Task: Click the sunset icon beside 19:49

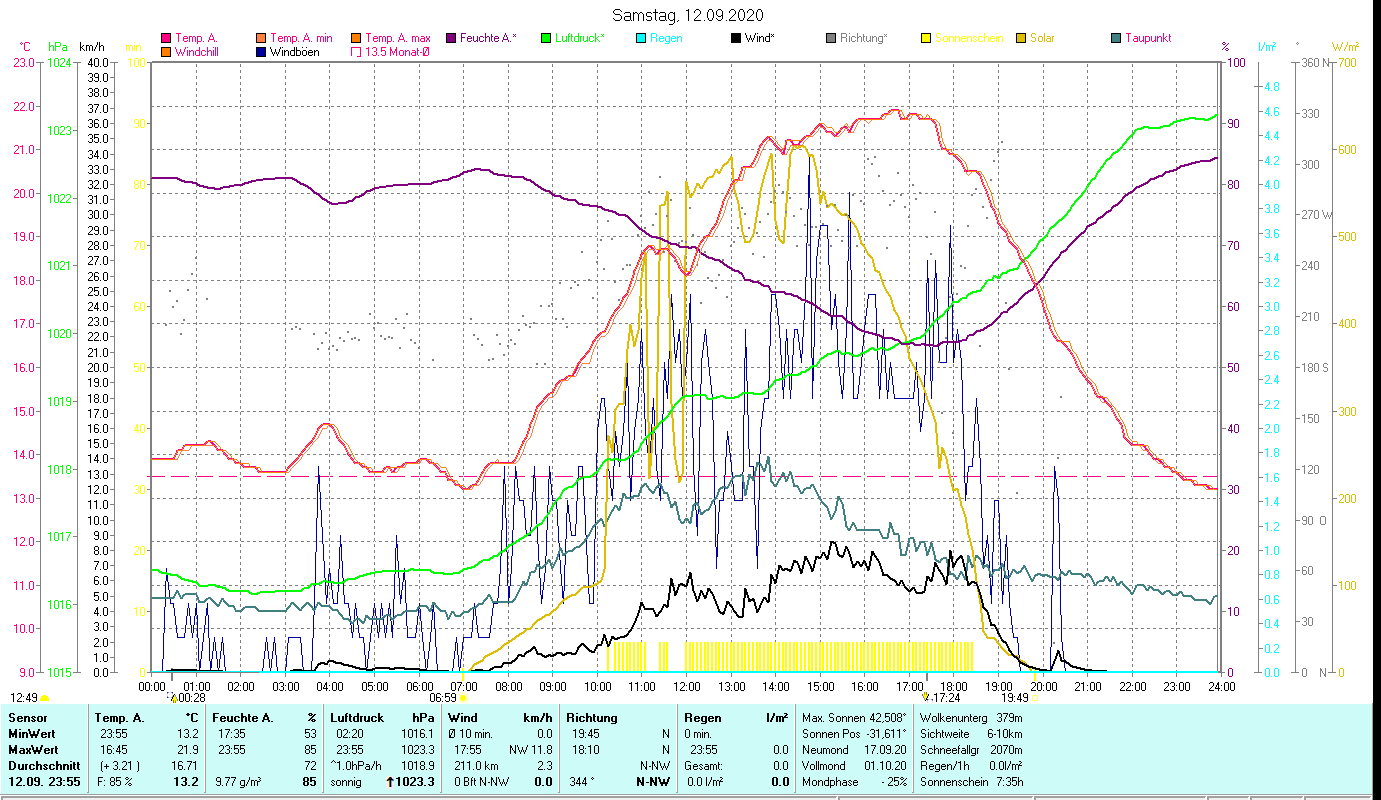Action: pos(1034,698)
